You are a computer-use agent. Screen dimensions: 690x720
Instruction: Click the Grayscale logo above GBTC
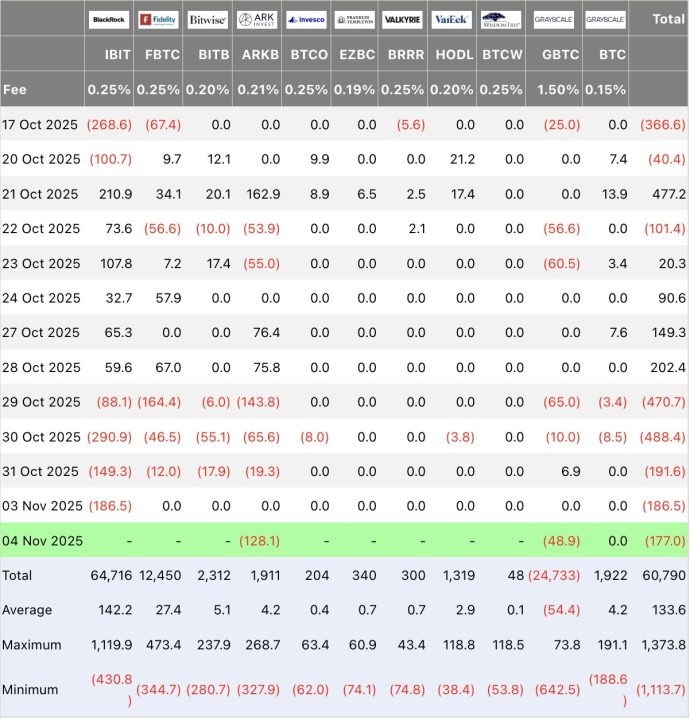pyautogui.click(x=554, y=19)
